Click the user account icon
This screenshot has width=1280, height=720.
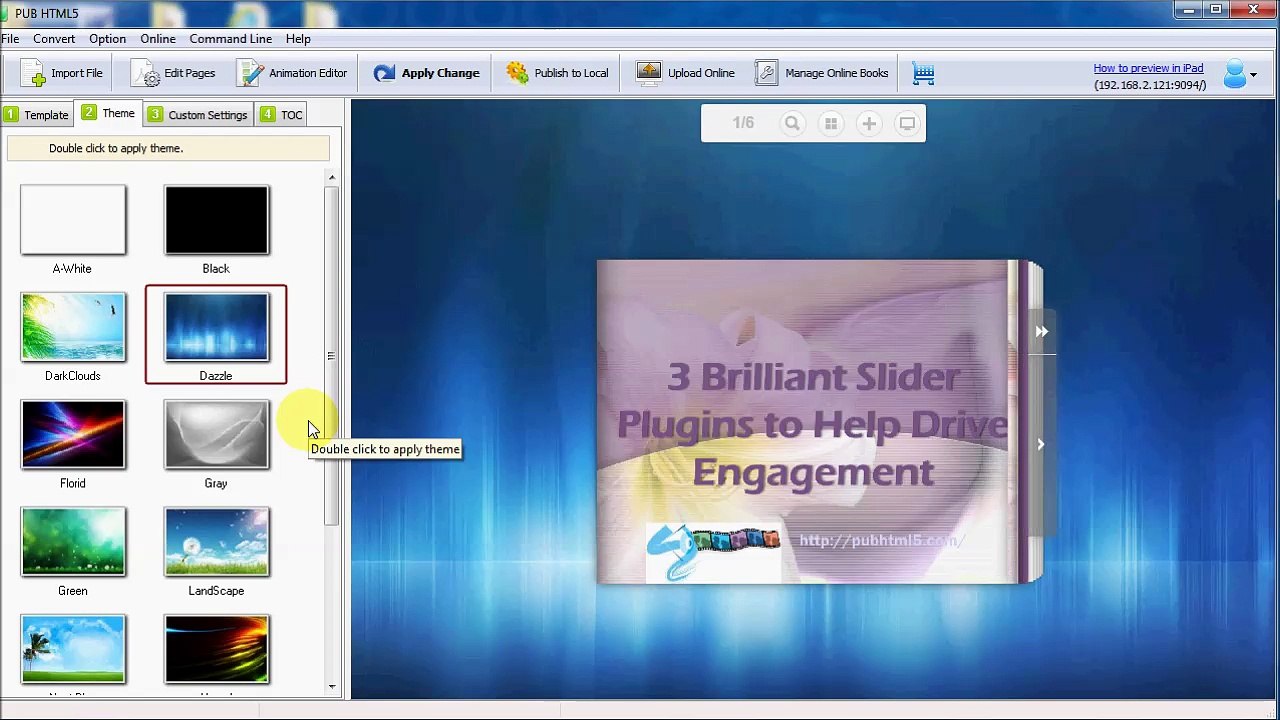(1235, 74)
